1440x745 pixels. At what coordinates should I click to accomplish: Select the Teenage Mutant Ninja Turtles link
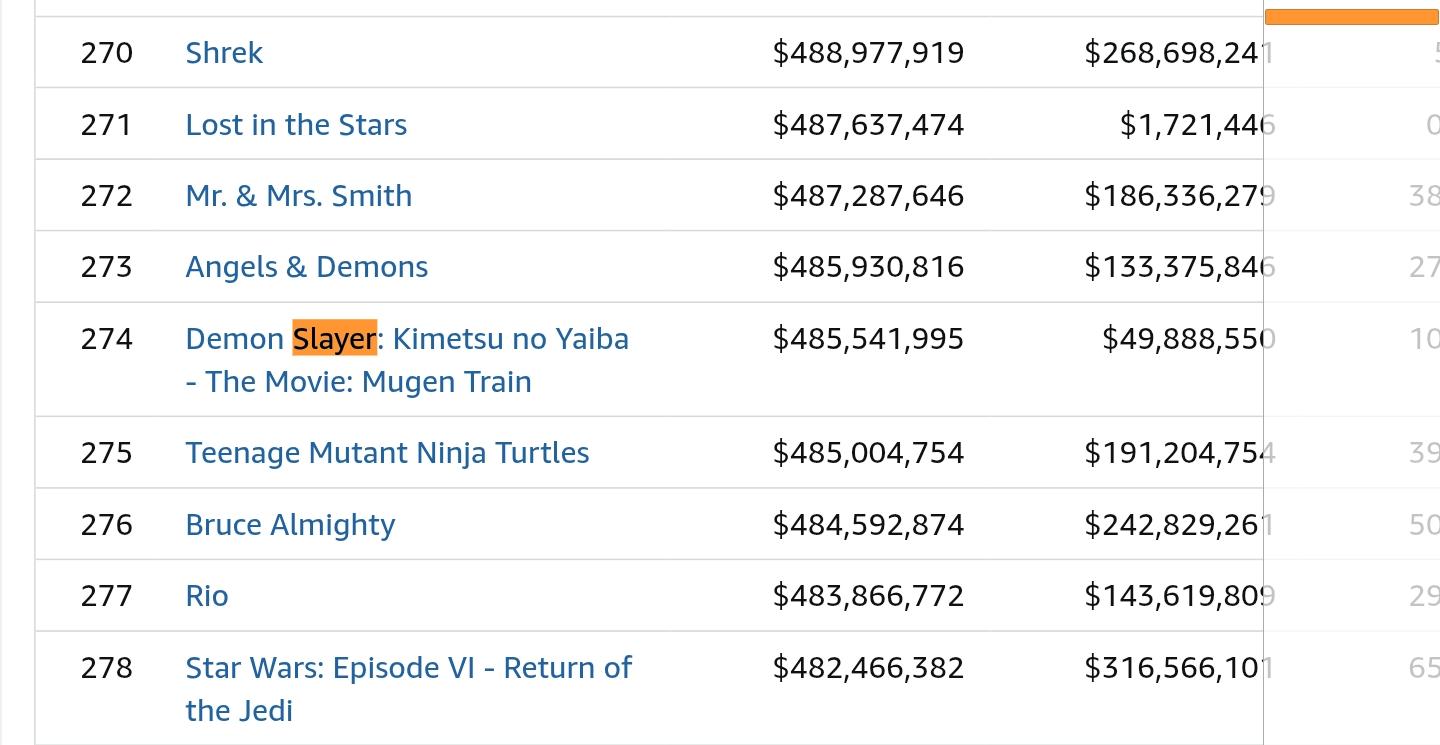coord(387,453)
